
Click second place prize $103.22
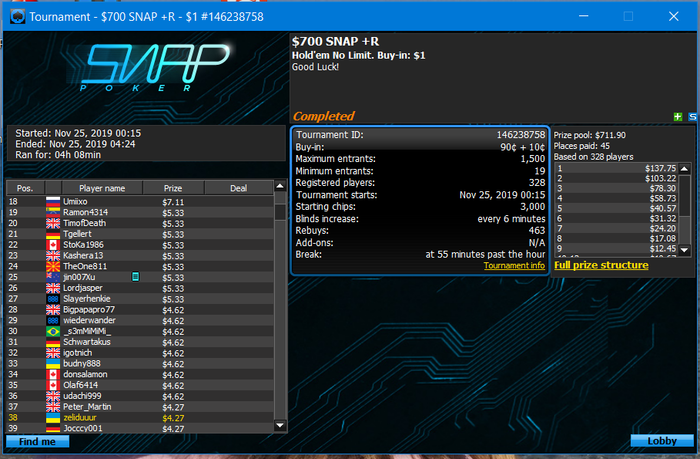660,179
